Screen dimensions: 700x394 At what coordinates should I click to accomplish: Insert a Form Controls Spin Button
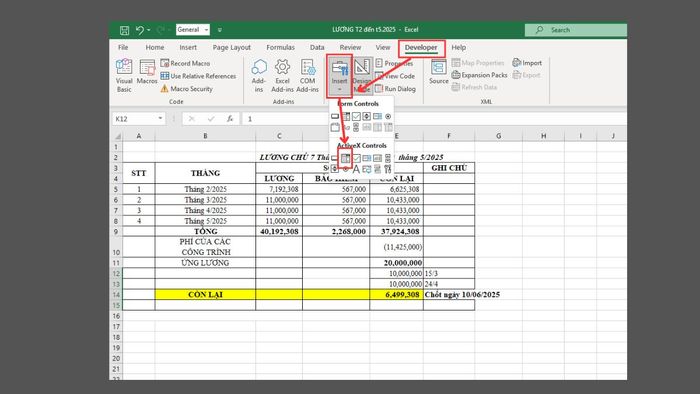pyautogui.click(x=367, y=116)
